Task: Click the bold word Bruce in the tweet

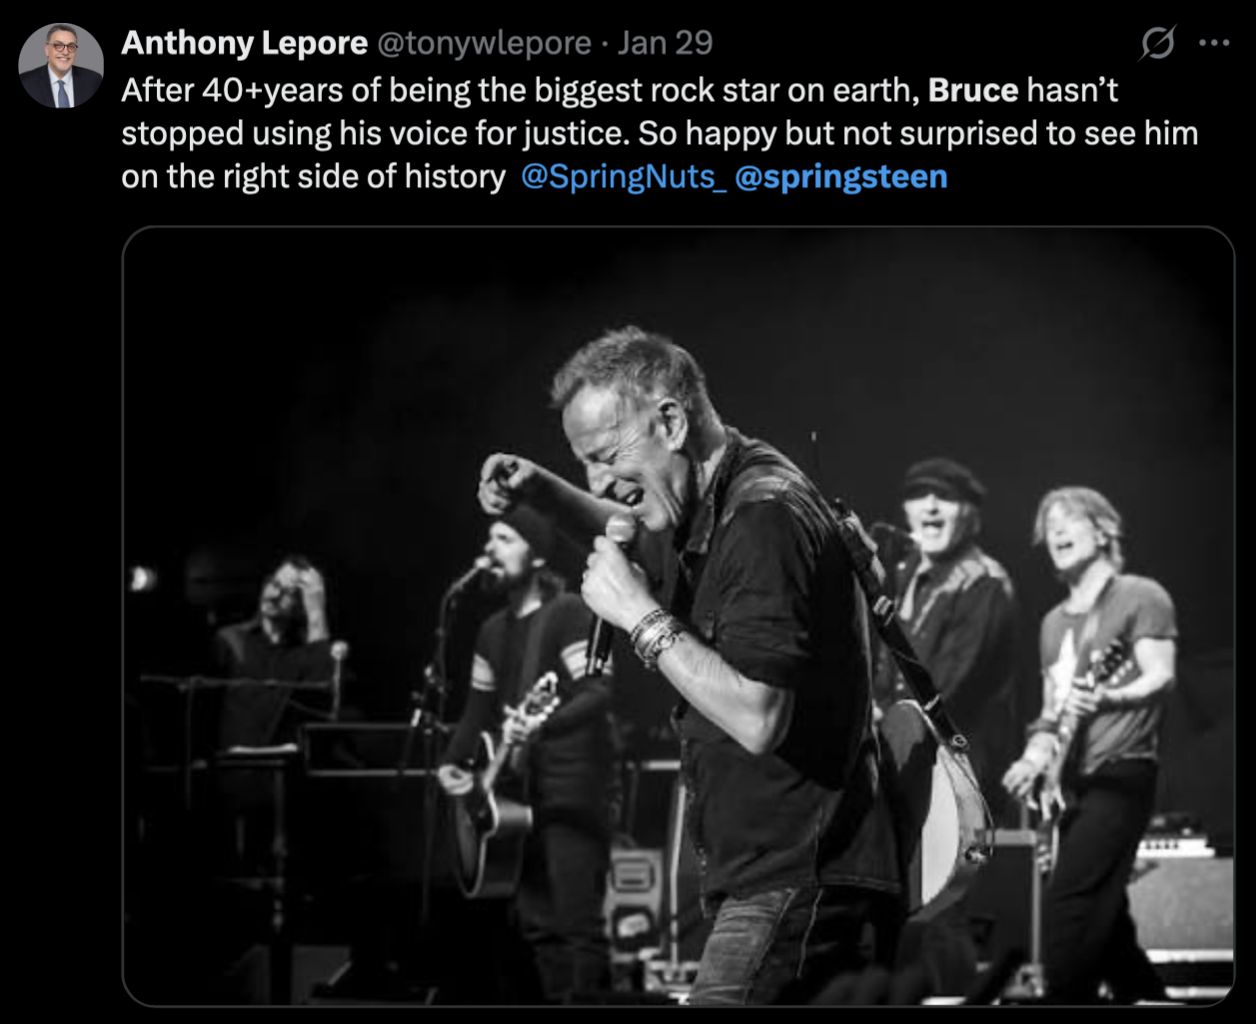Action: pos(971,89)
